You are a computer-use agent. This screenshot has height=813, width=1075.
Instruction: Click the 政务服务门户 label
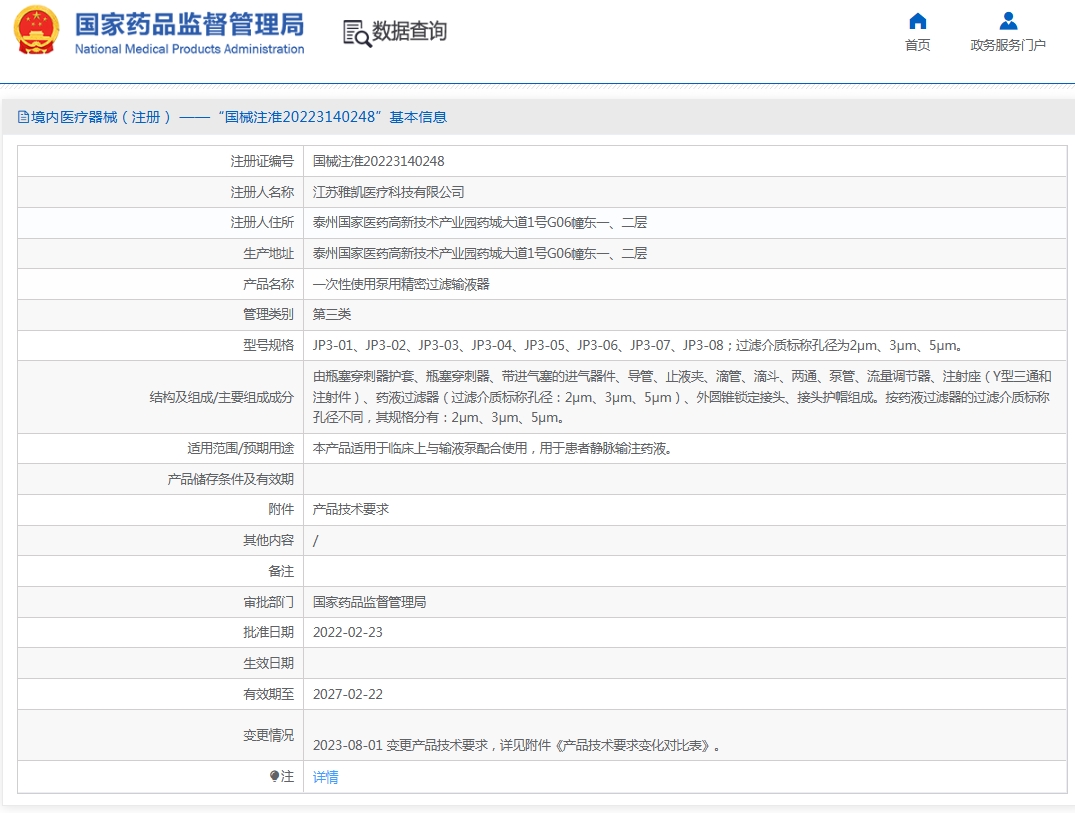[1008, 45]
